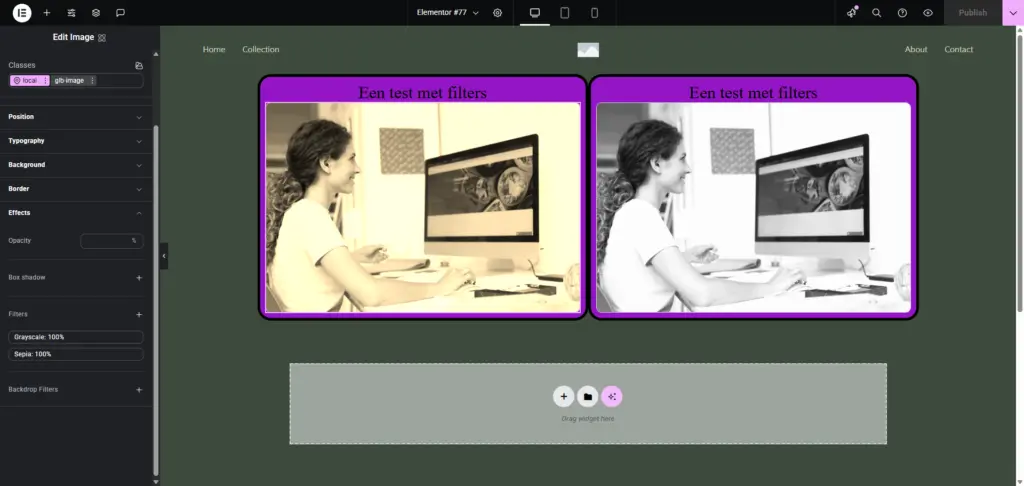Click the panel vertical scrollbar

click(x=155, y=300)
